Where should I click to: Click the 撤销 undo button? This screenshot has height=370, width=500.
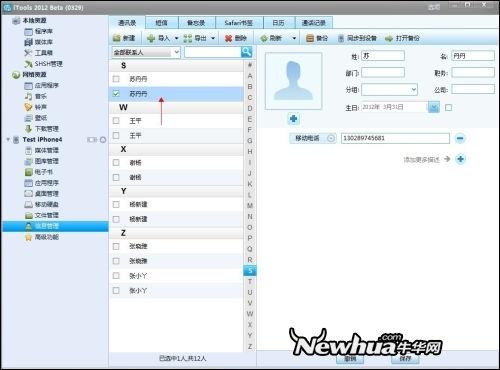(x=350, y=359)
